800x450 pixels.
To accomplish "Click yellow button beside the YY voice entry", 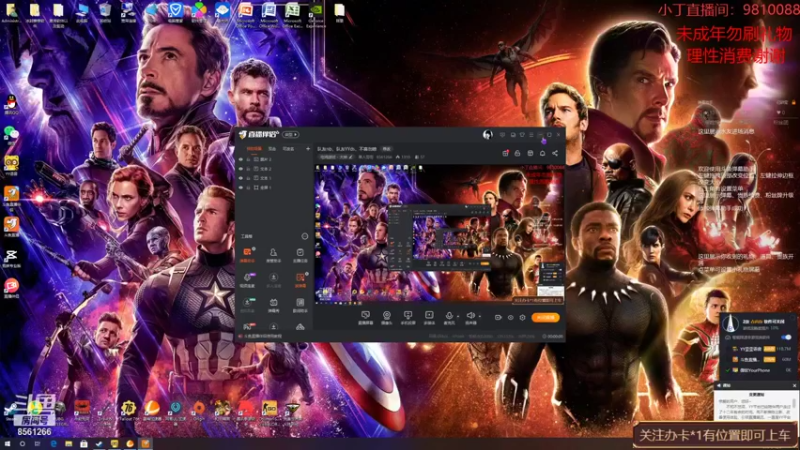I will coord(769,349).
